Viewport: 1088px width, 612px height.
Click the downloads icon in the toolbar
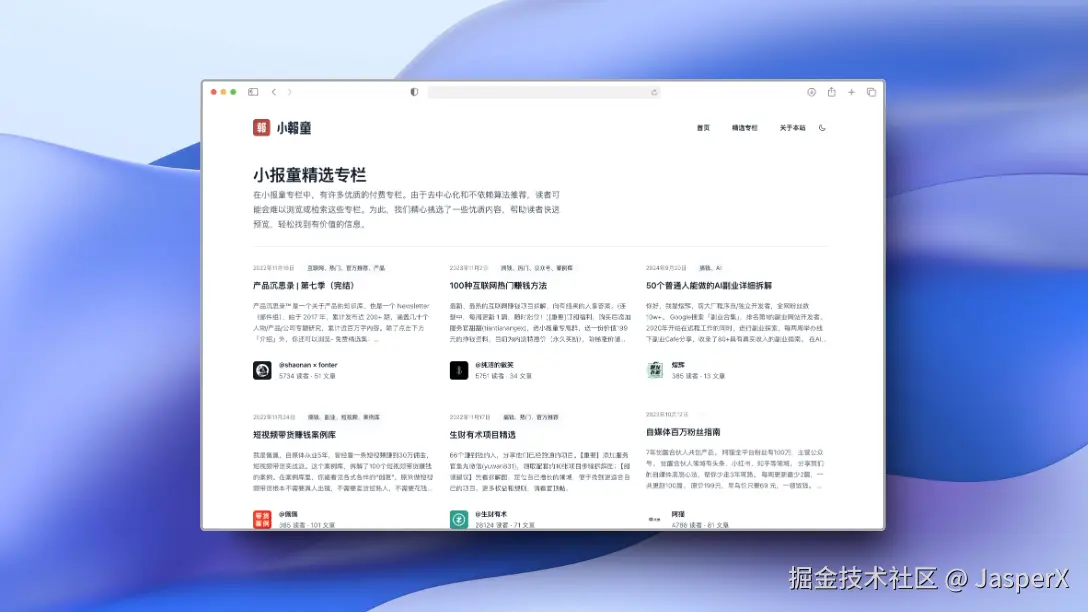pos(810,91)
